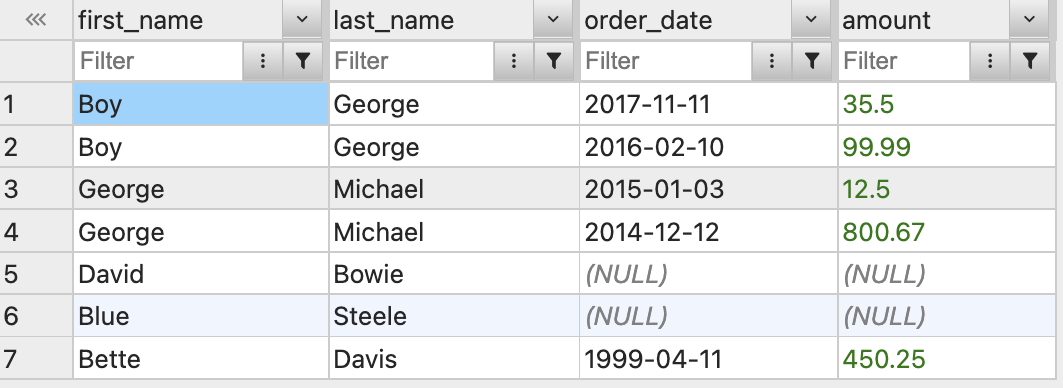Click the first_name filter funnel icon
This screenshot has height=388, width=1063.
303,61
